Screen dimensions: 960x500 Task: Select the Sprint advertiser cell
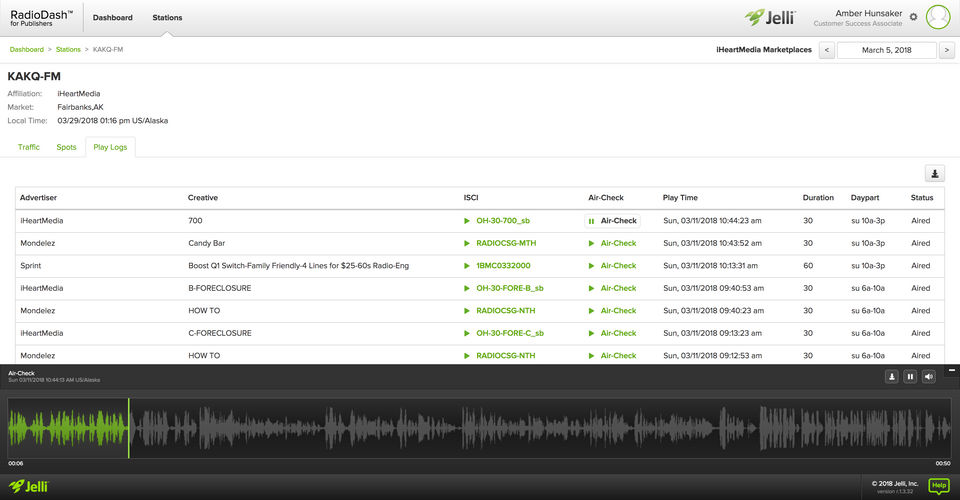tap(31, 266)
